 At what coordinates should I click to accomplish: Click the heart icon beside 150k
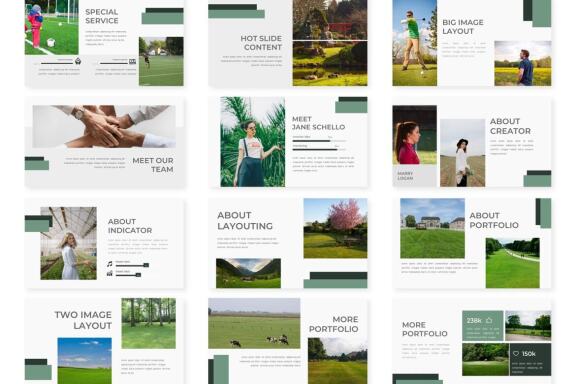[x=516, y=354]
